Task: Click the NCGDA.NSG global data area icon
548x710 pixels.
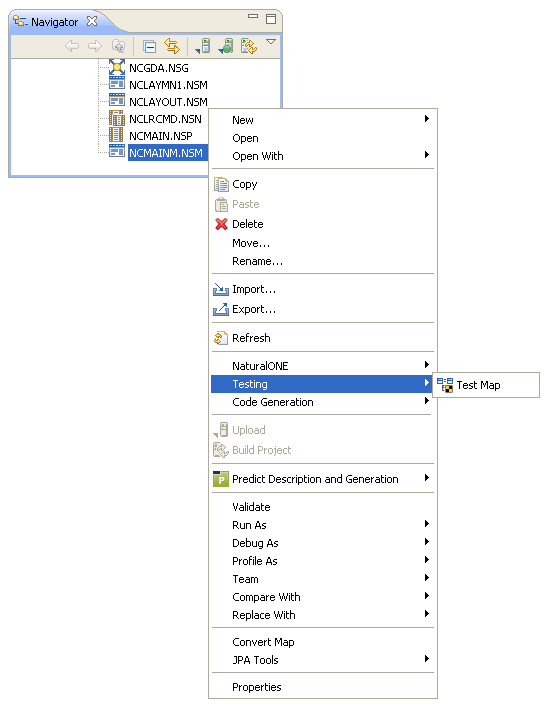Action: coord(117,67)
